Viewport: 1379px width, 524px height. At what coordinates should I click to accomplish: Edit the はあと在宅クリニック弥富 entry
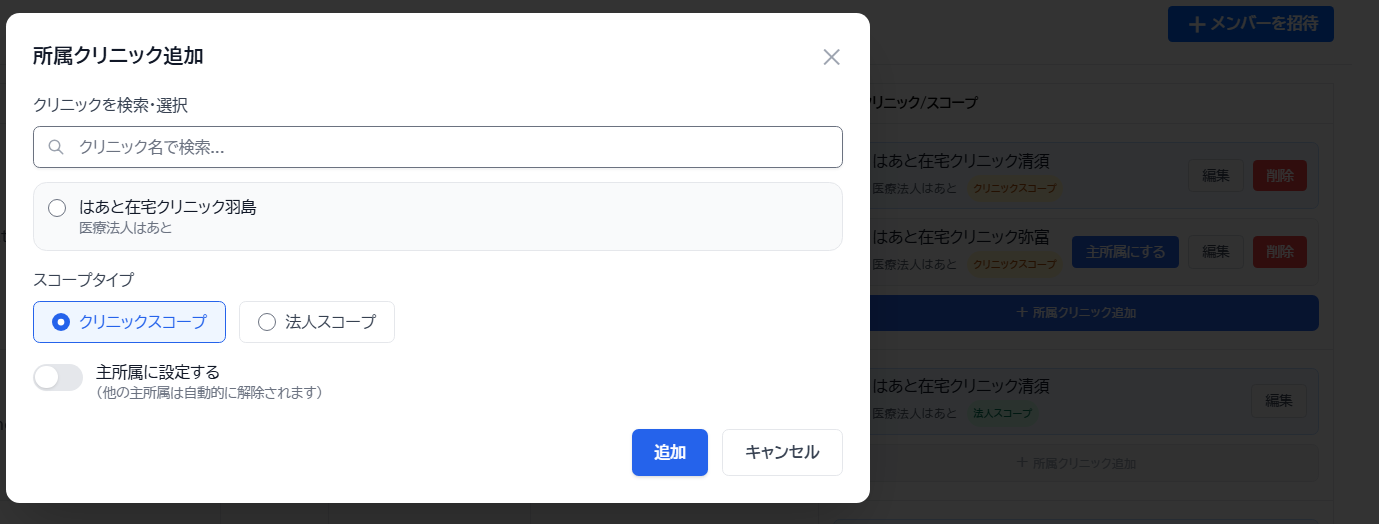point(1215,252)
